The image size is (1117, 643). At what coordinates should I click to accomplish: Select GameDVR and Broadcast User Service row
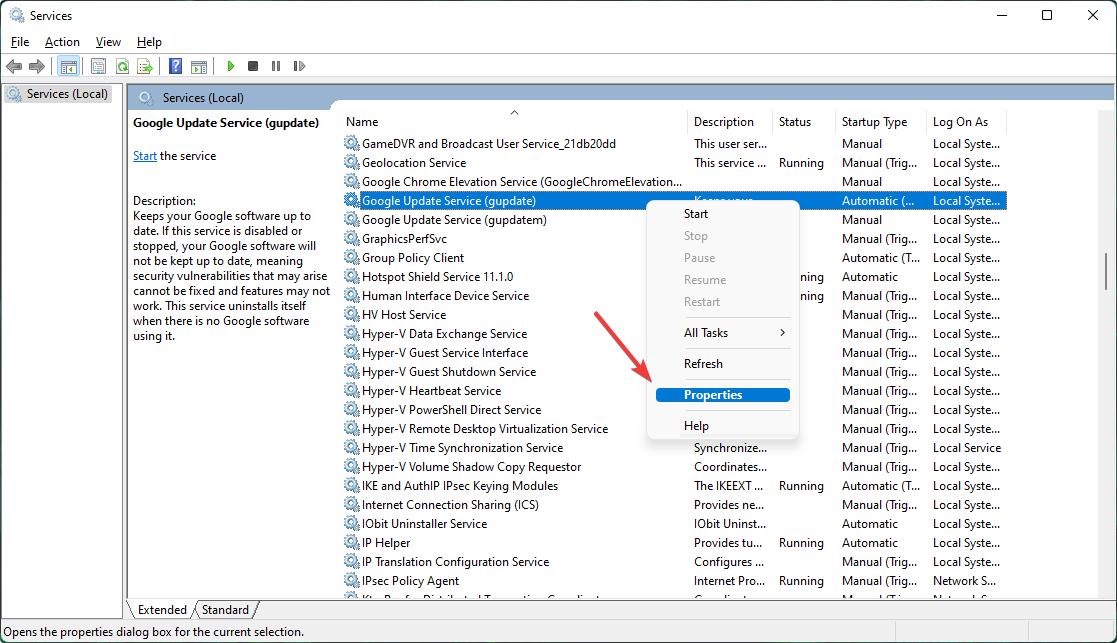pos(674,144)
